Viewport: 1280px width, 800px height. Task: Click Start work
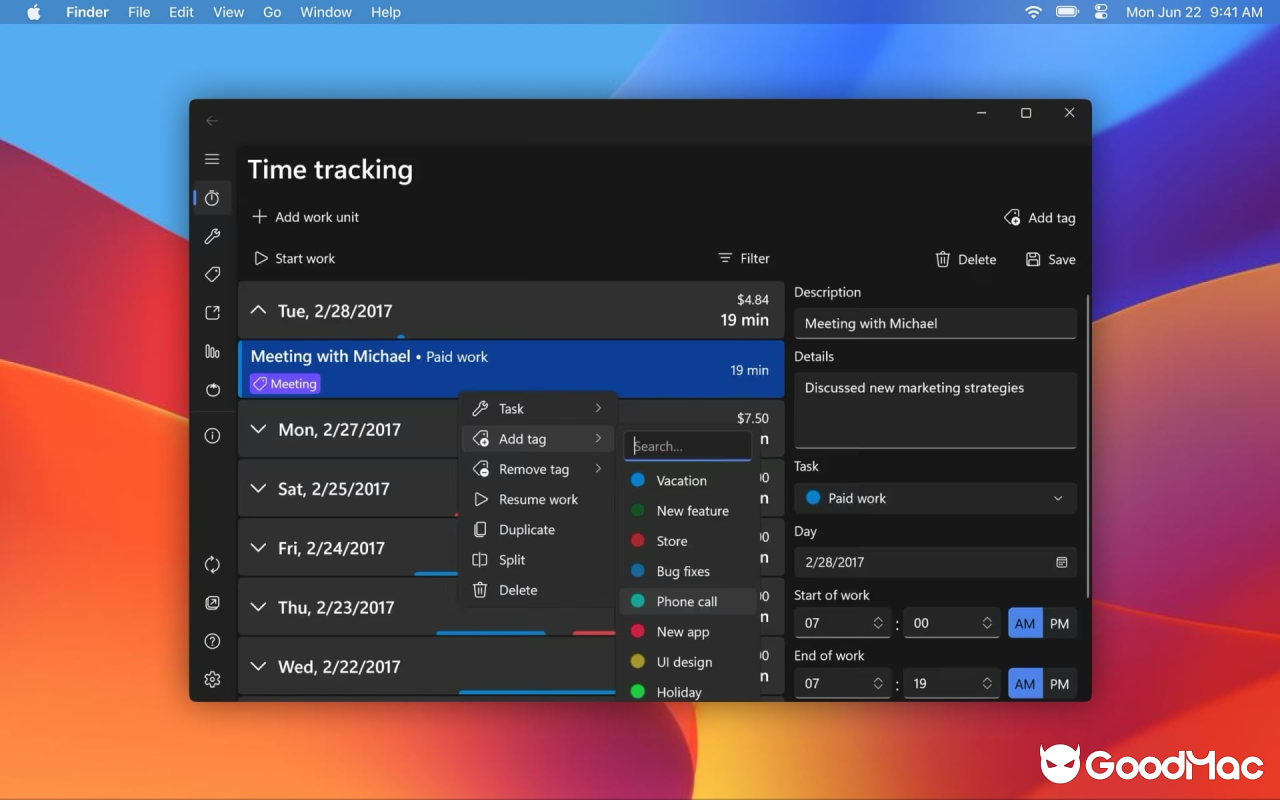click(294, 258)
